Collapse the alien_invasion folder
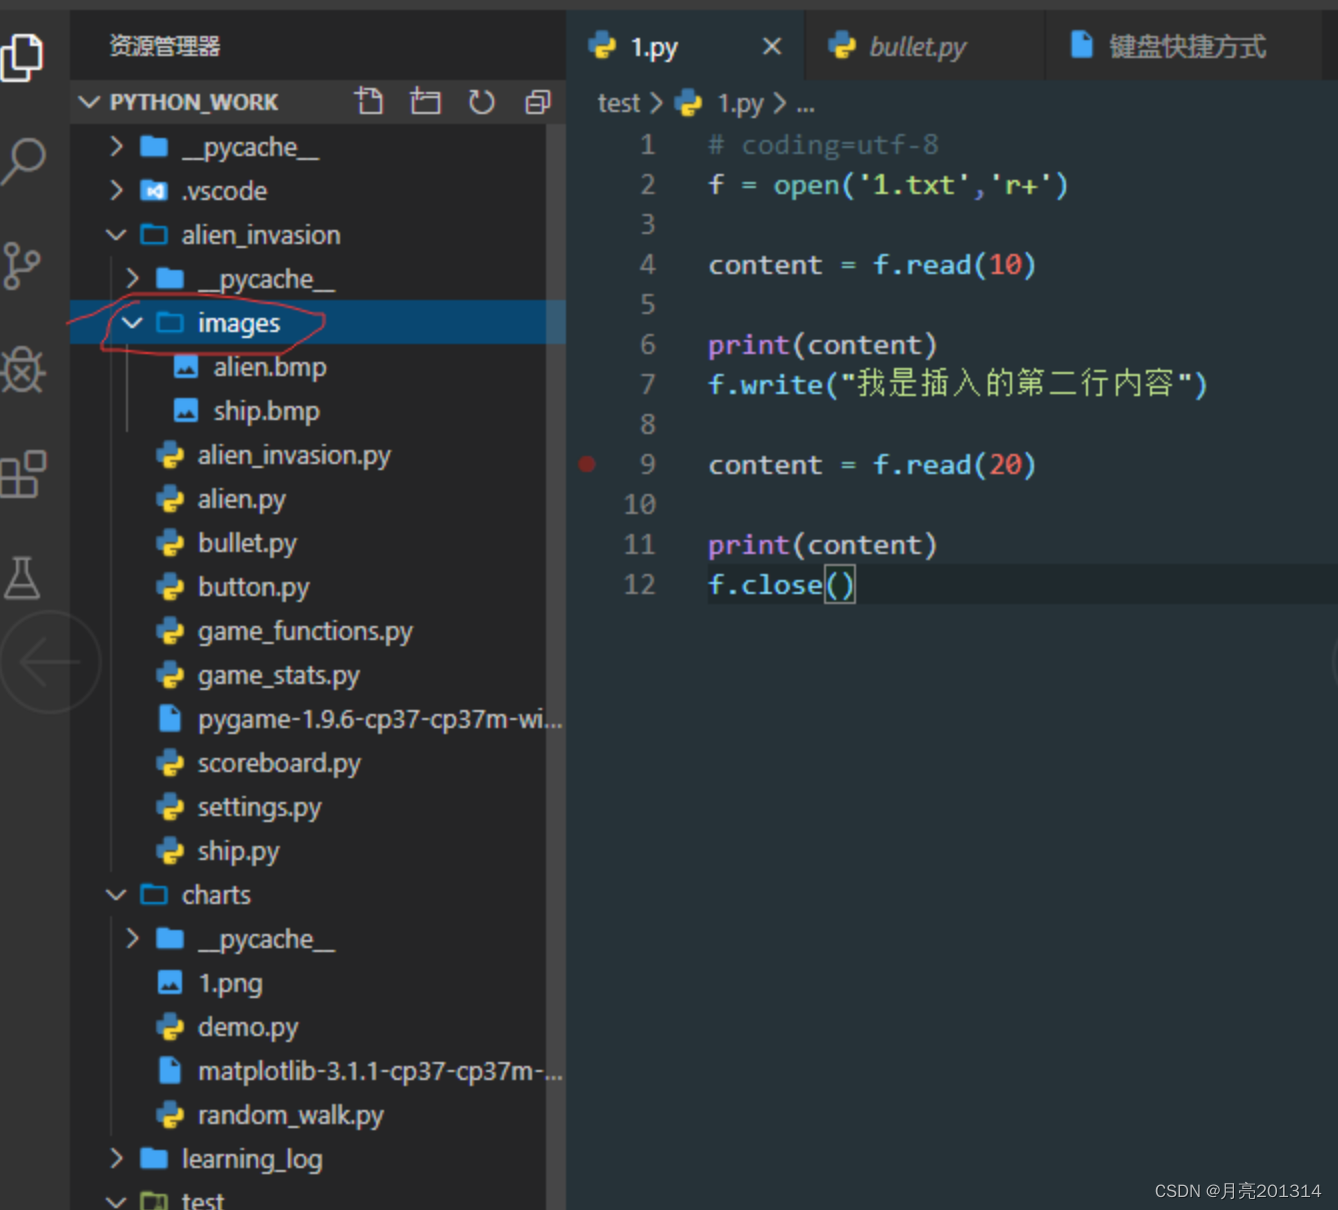1338x1210 pixels. pos(116,235)
